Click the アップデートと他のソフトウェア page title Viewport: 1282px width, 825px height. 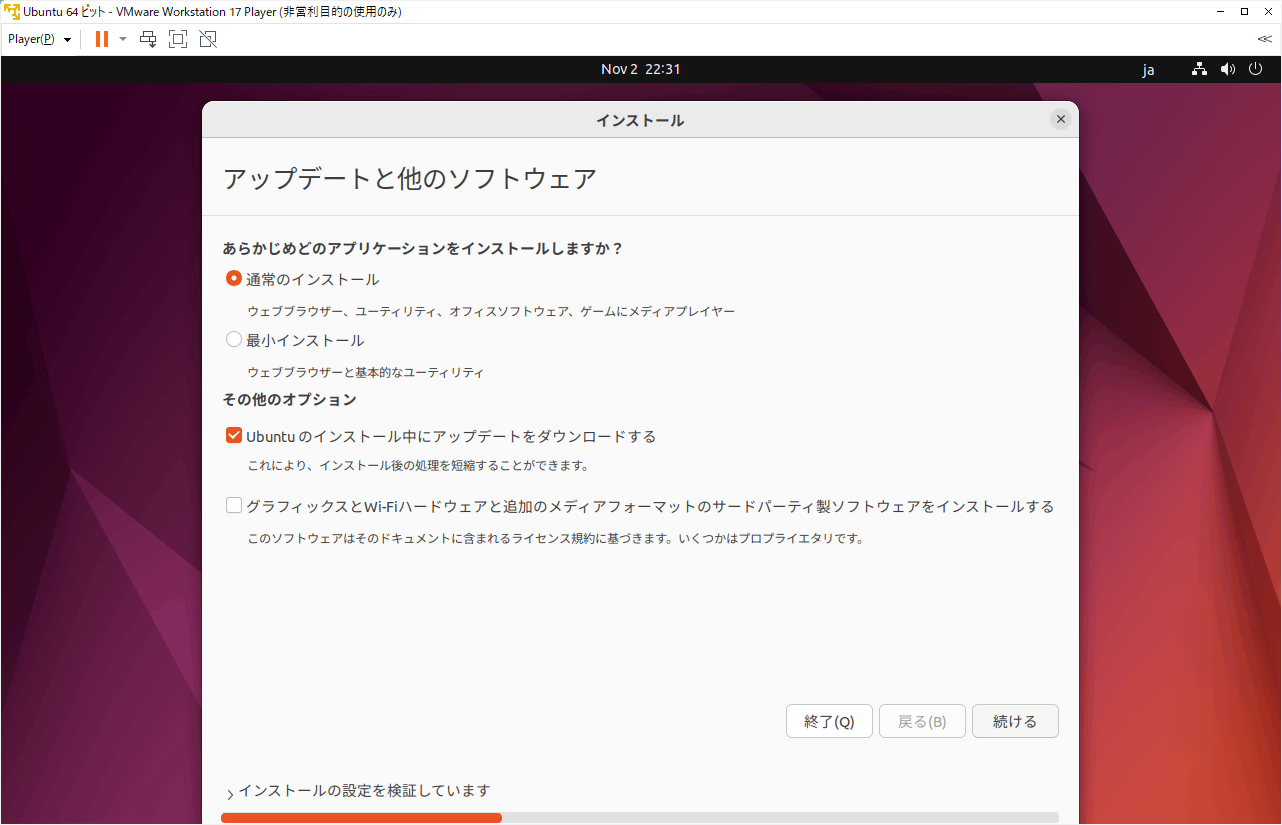pos(410,179)
